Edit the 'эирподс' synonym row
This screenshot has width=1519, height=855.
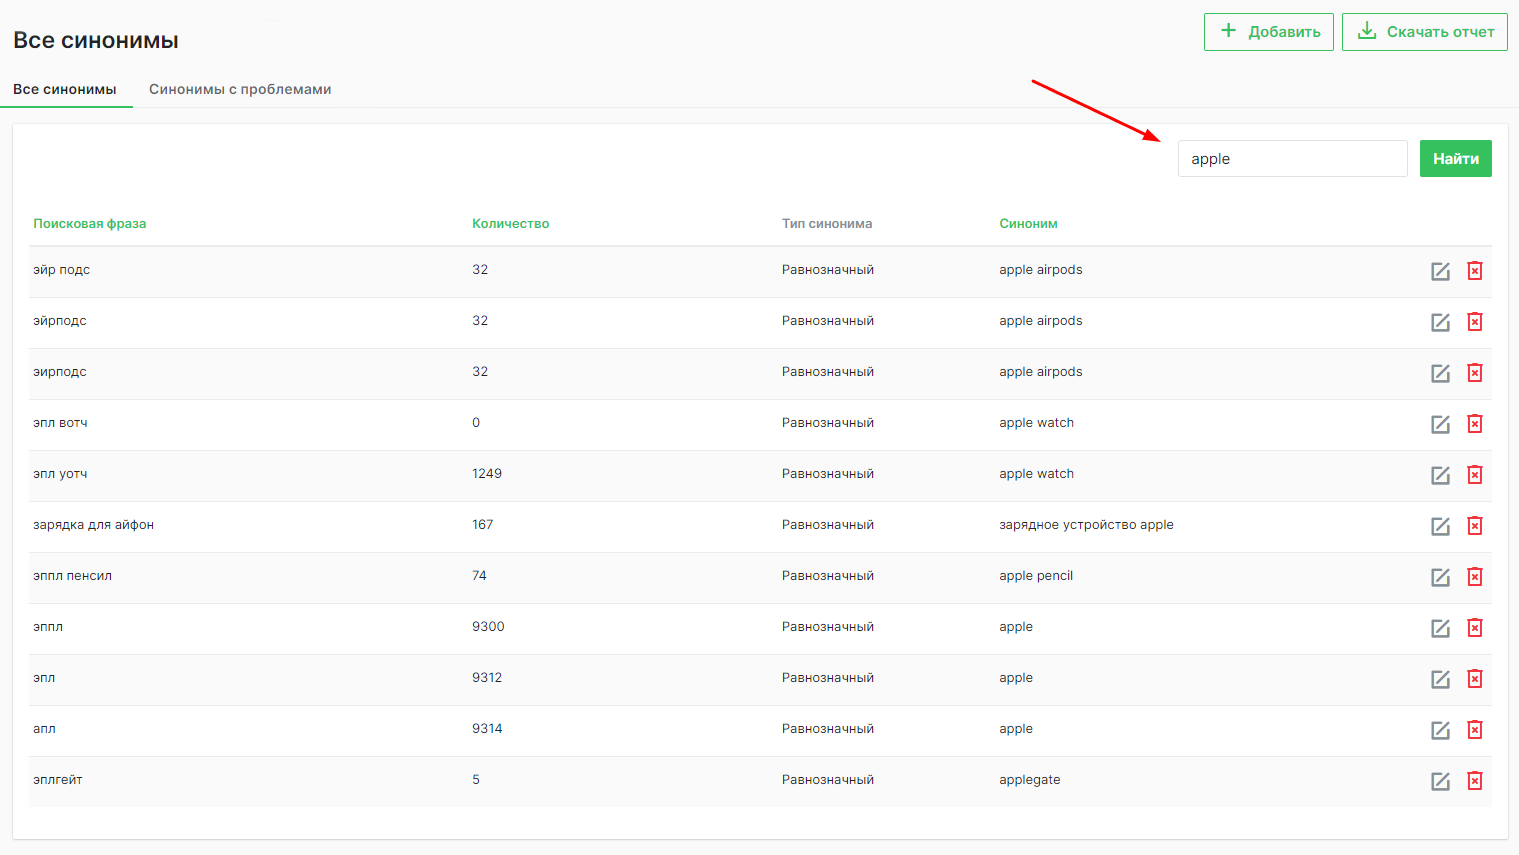1440,373
